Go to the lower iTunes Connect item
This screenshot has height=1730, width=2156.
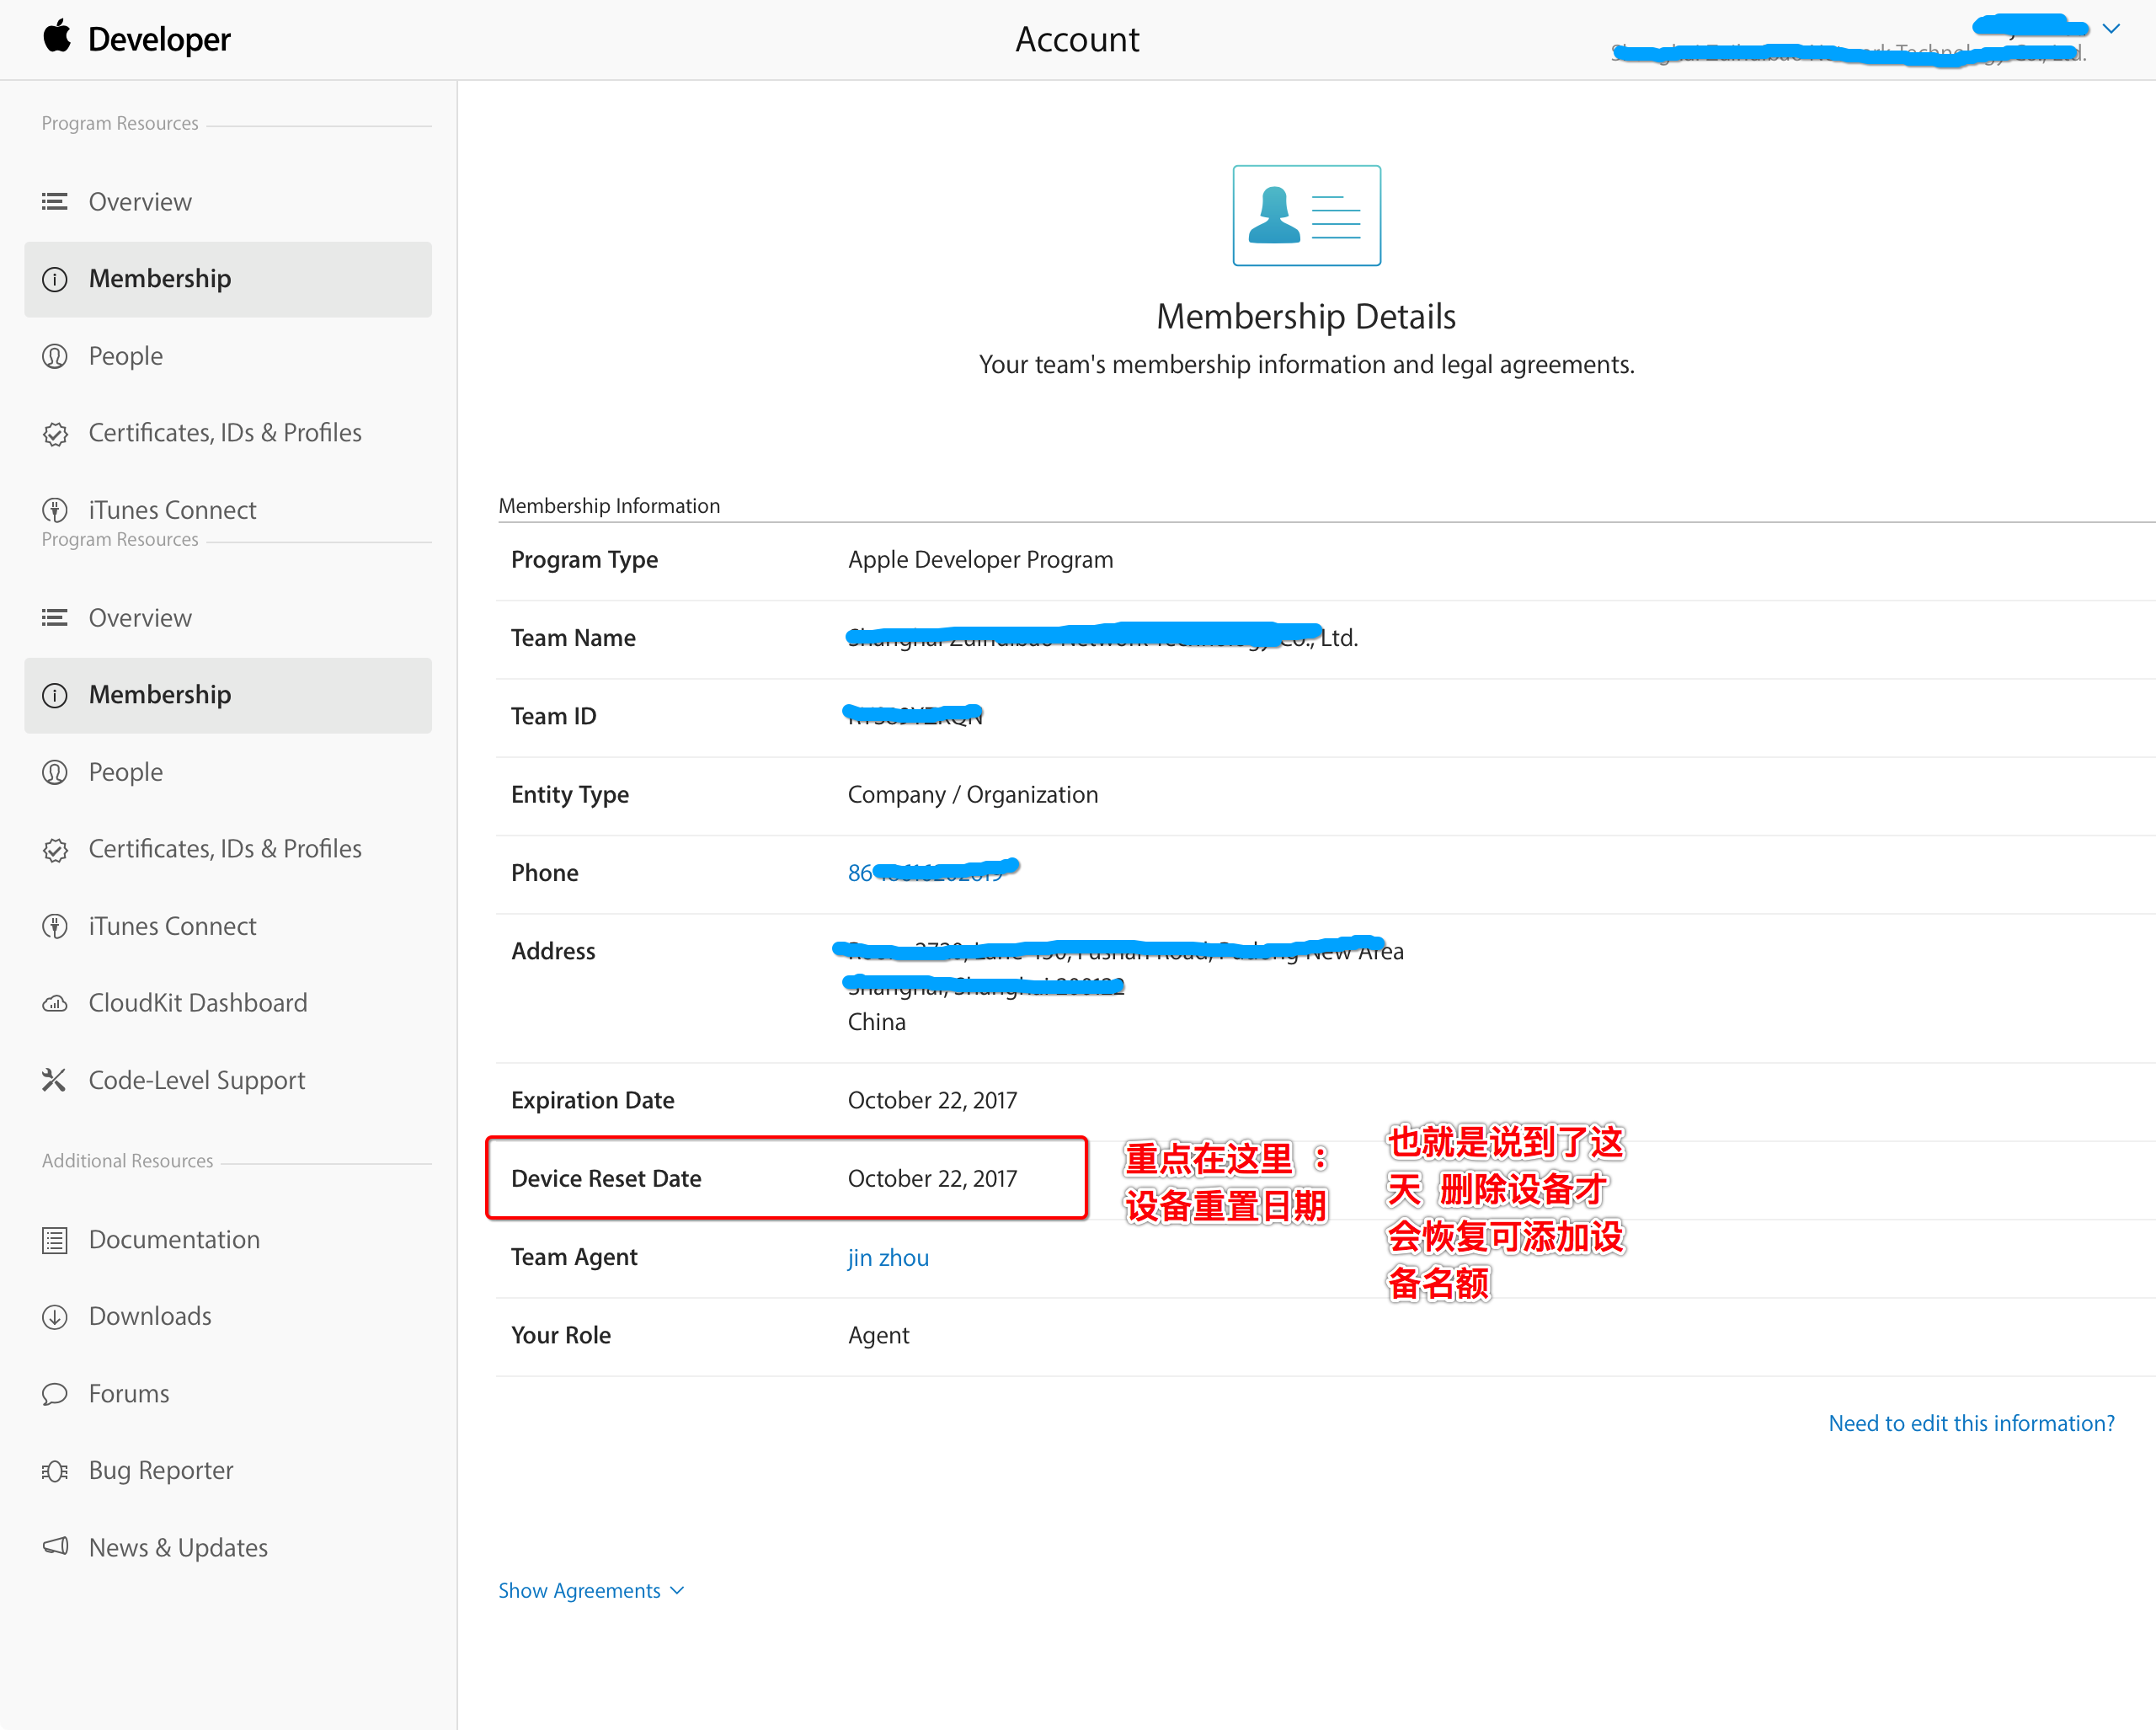click(172, 926)
